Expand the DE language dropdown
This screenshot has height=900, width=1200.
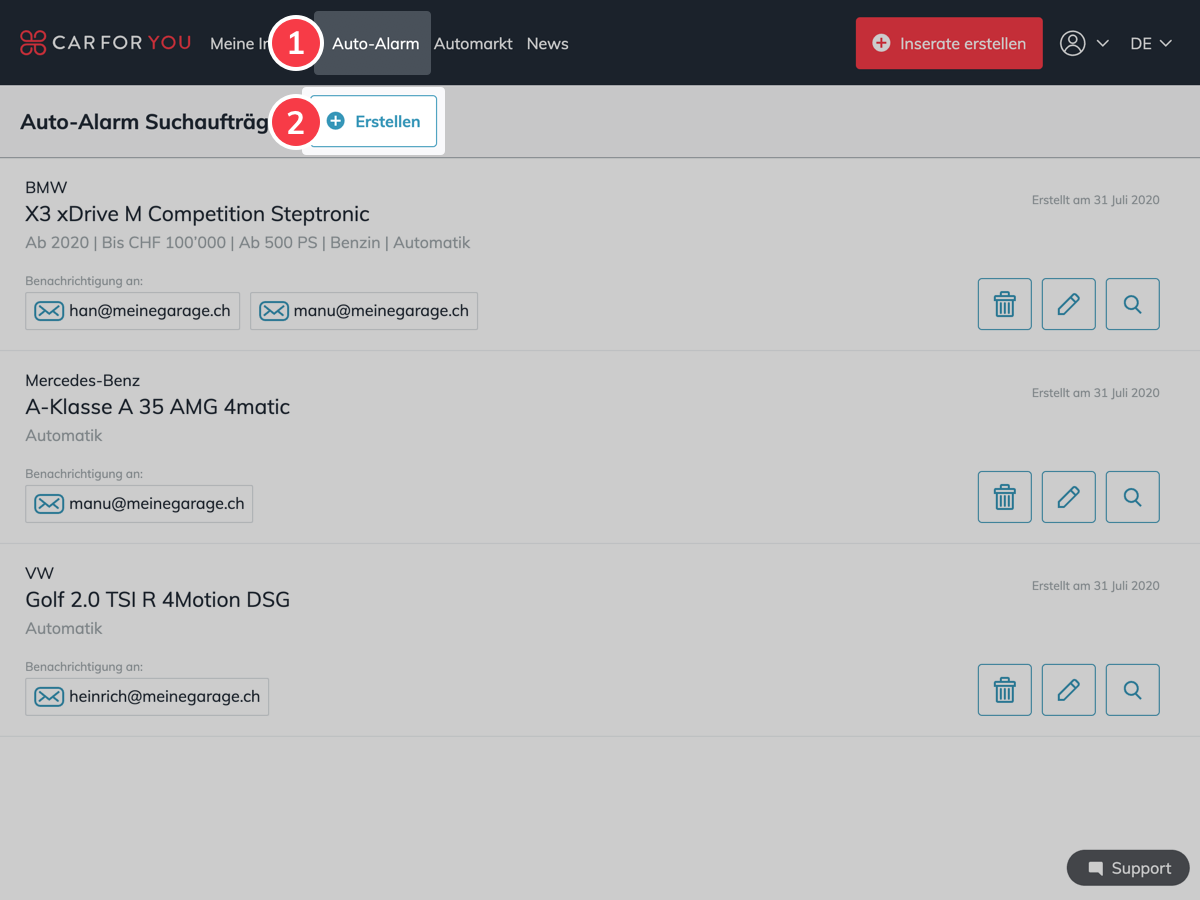1151,44
